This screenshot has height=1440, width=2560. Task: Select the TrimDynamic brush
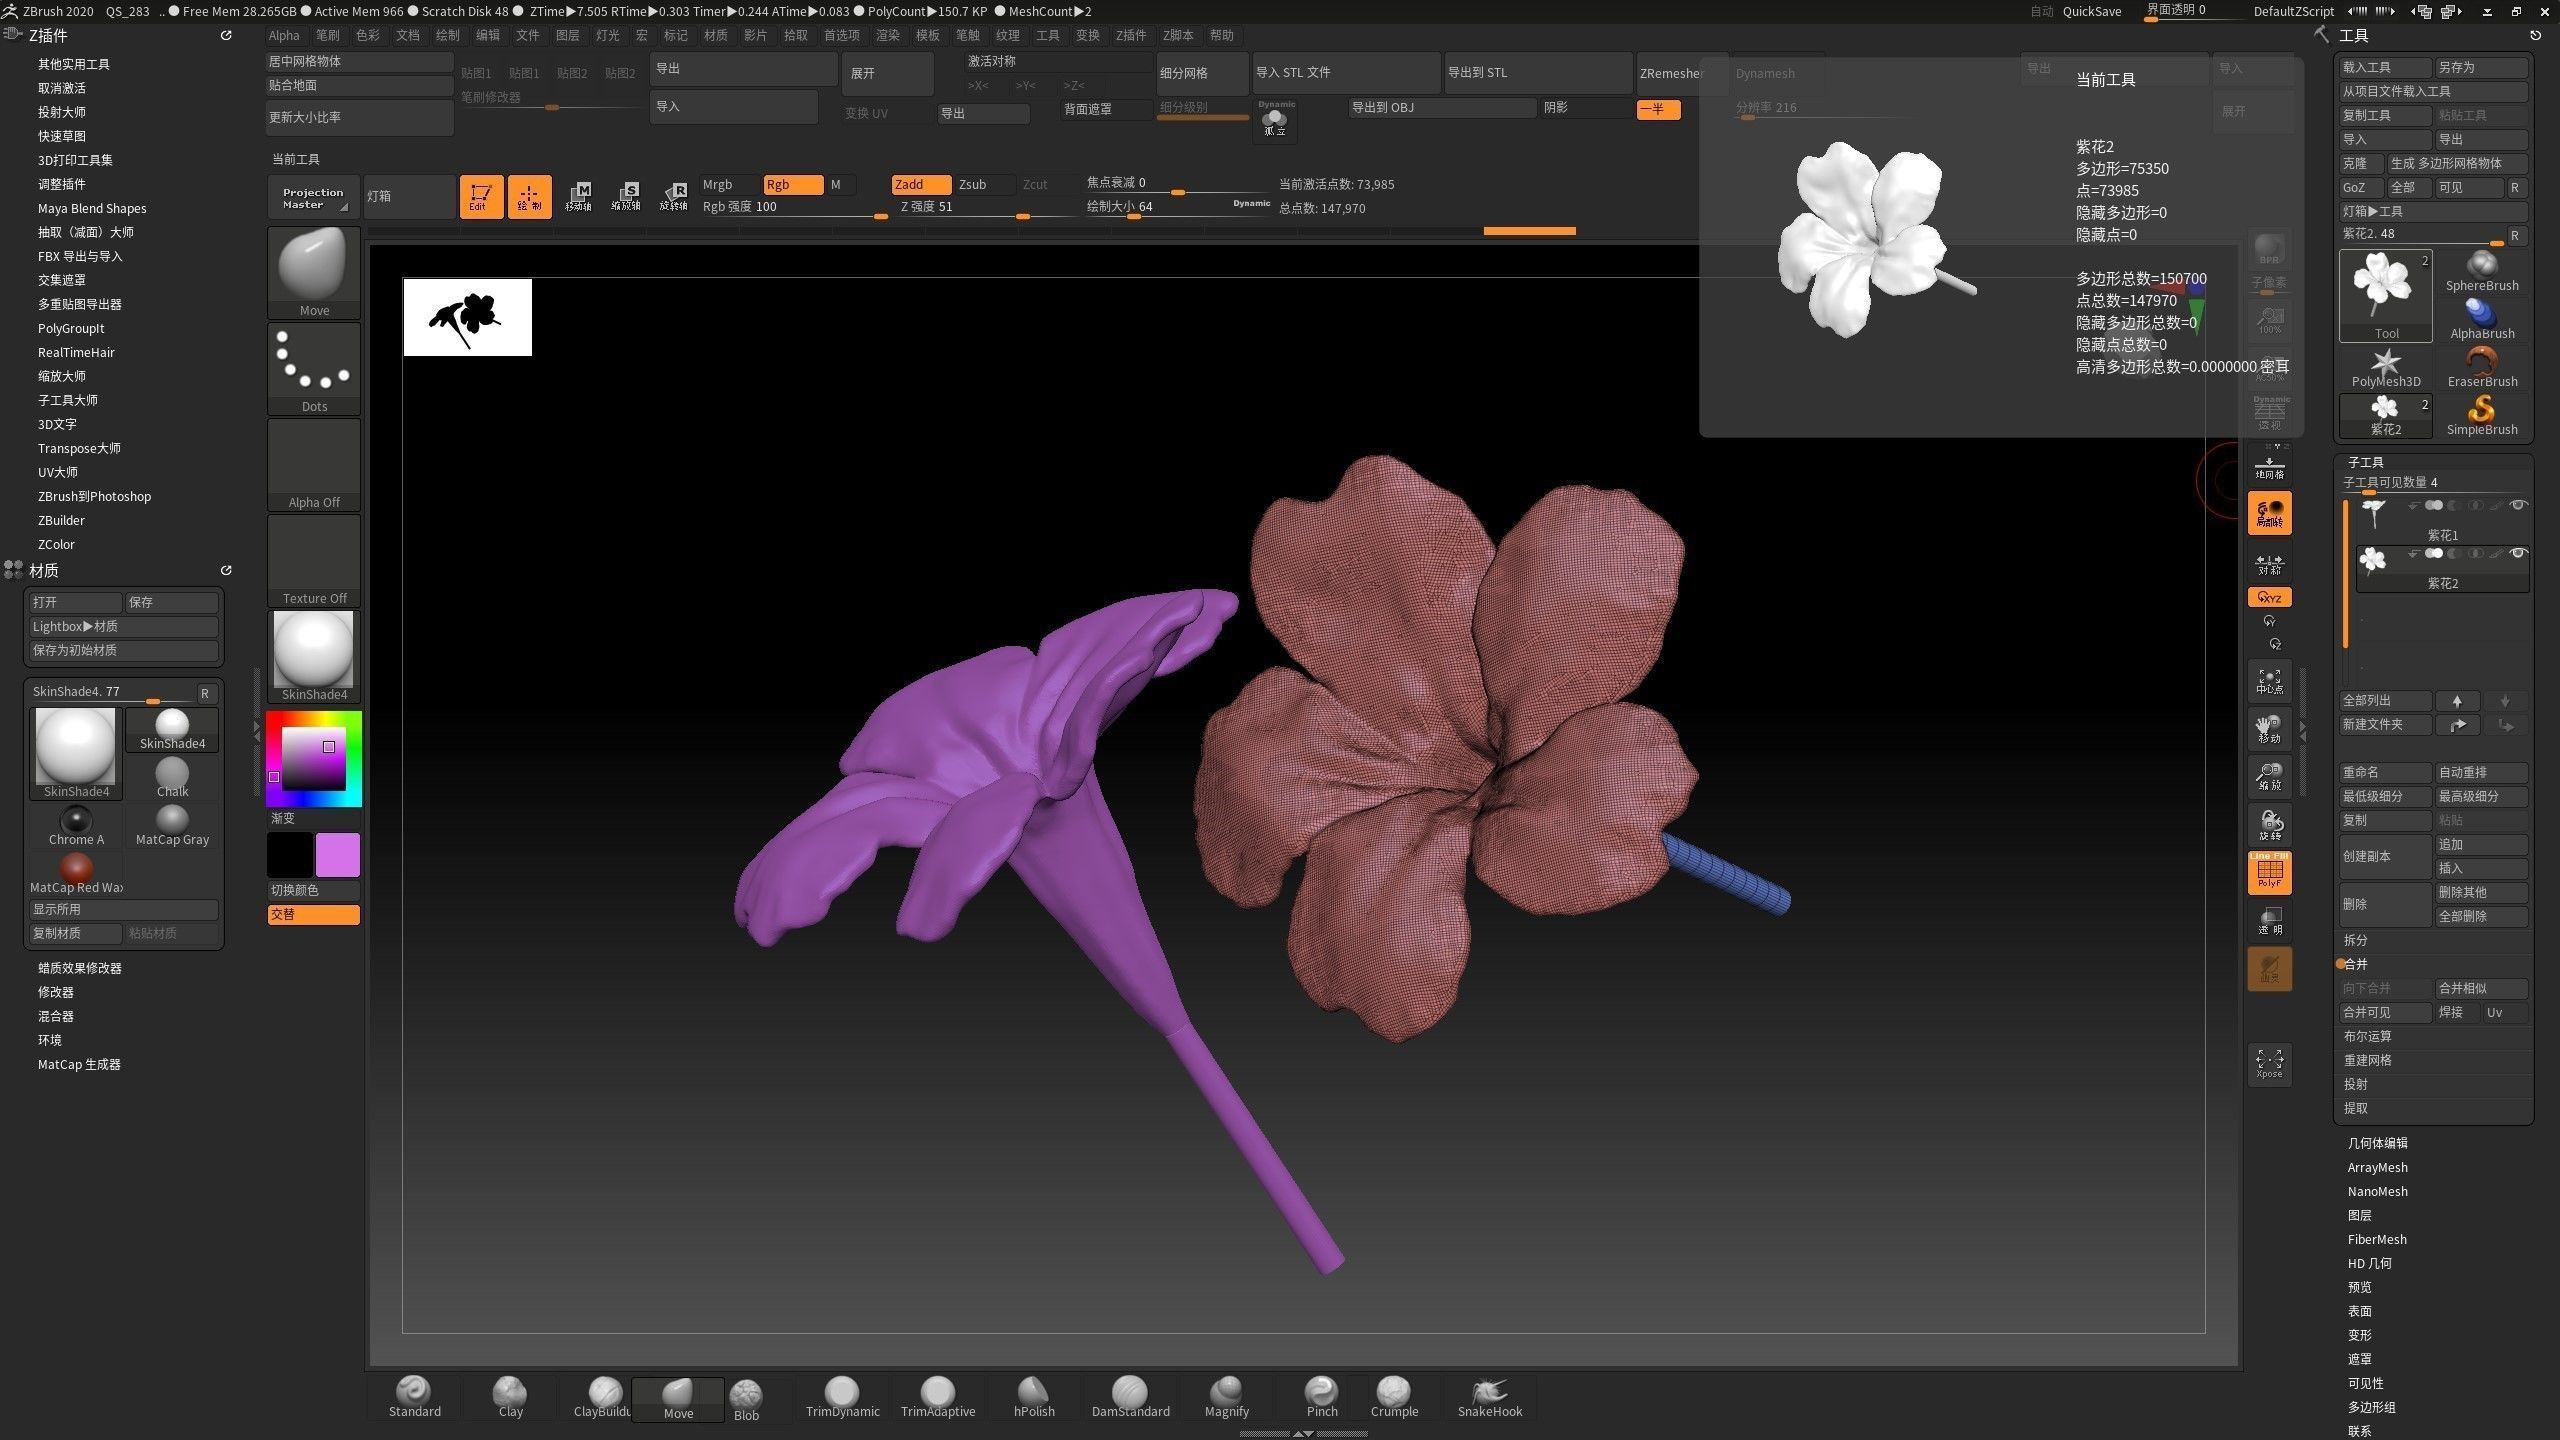[842, 1398]
